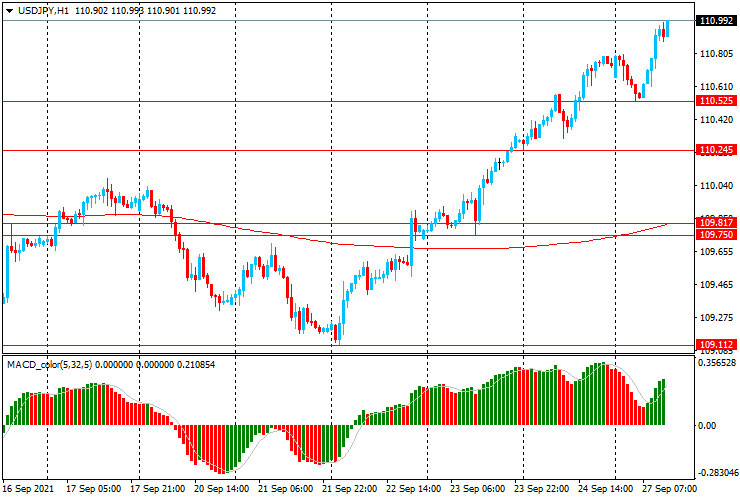The width and height of the screenshot is (740, 500).
Task: Select the red price level label 110.245
Action: click(x=716, y=150)
